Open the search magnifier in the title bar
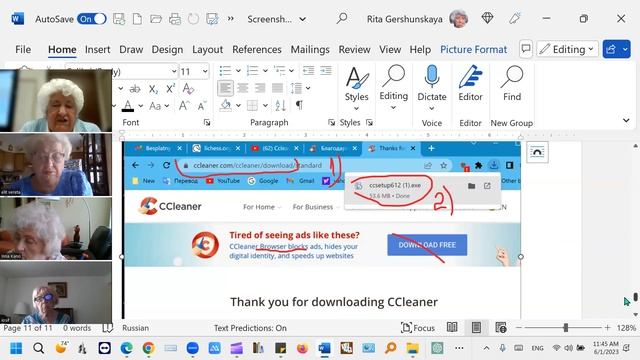 pyautogui.click(x=342, y=18)
